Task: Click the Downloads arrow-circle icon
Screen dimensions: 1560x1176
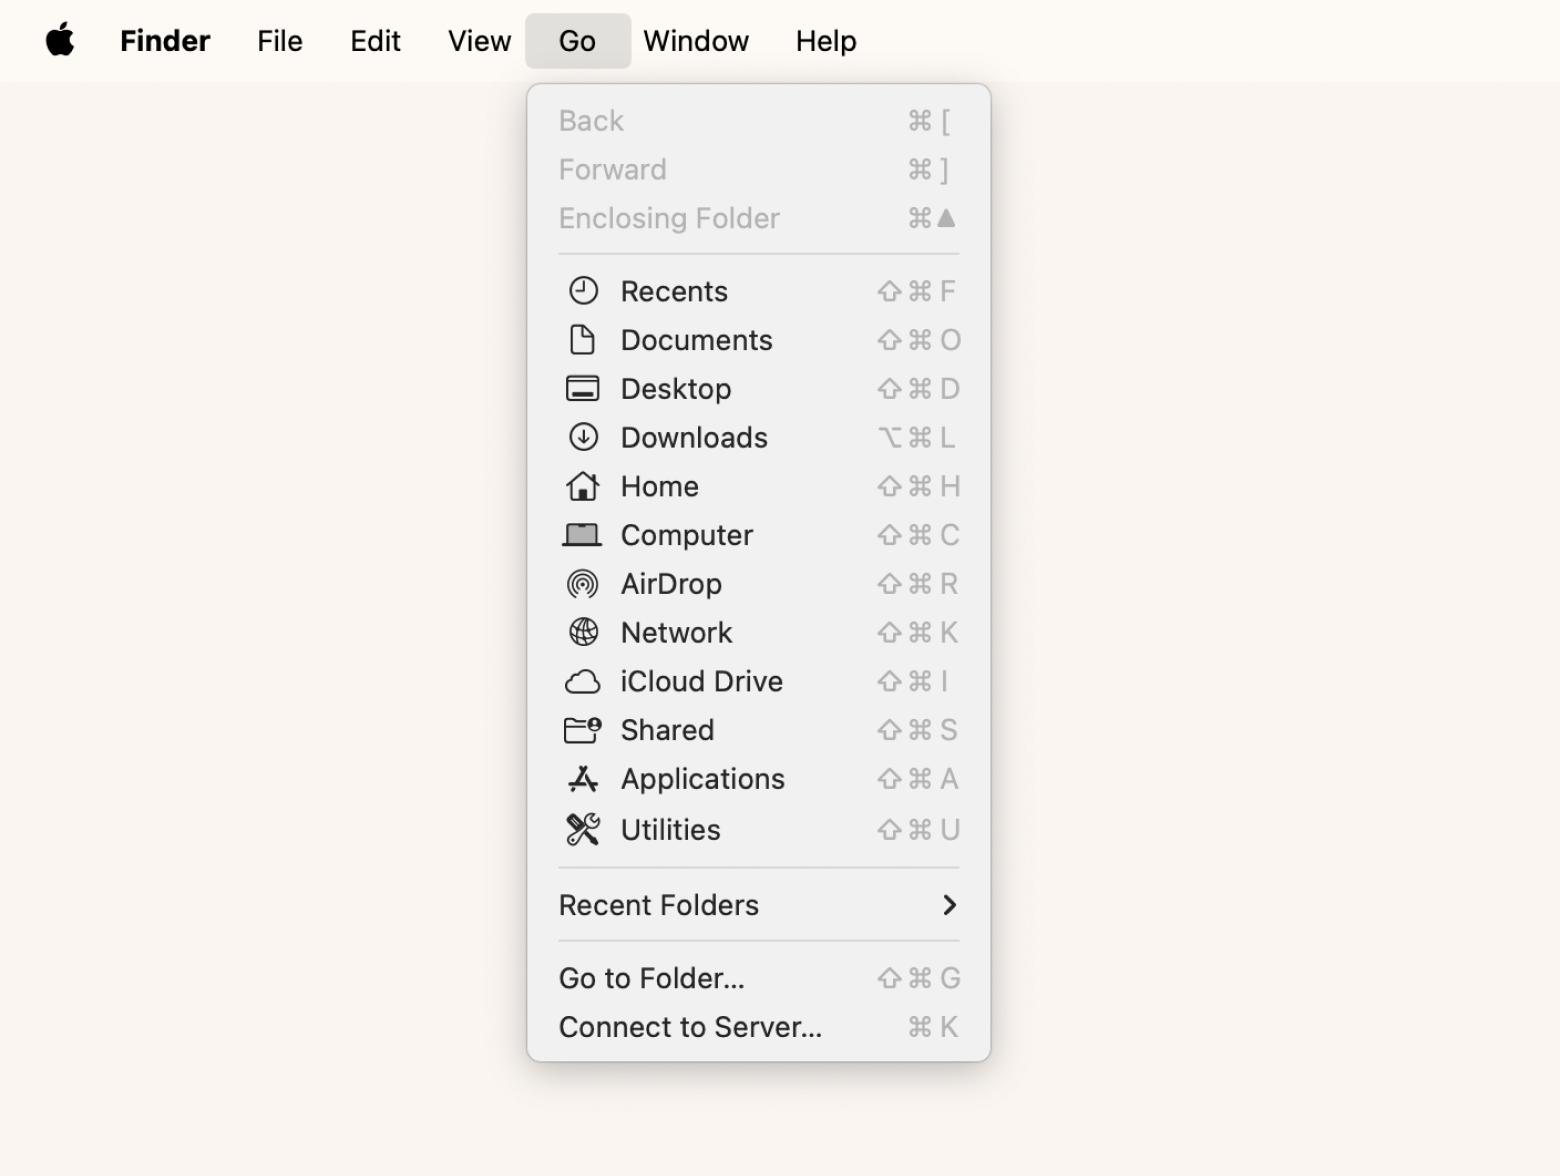Action: [583, 437]
